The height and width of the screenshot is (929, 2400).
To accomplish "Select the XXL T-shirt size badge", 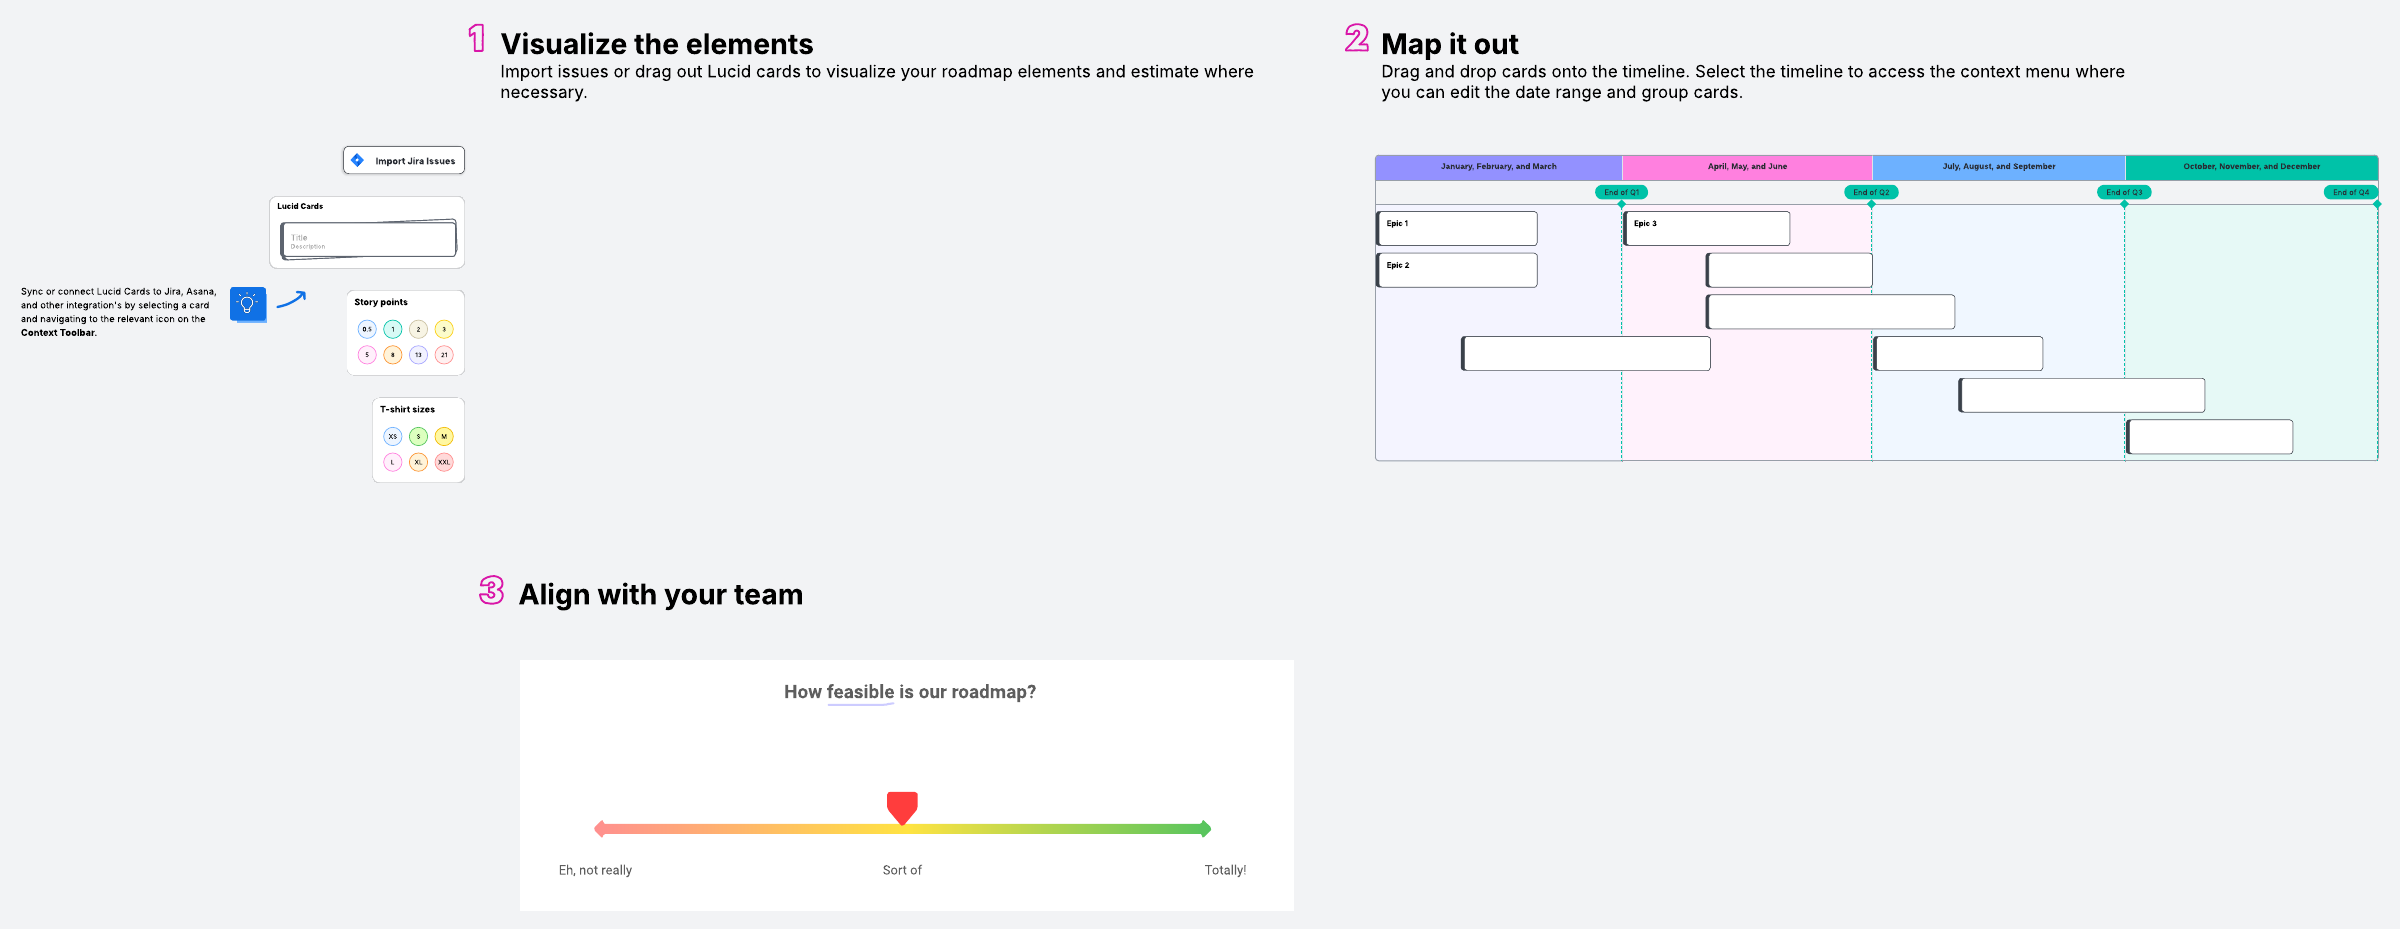I will [444, 462].
